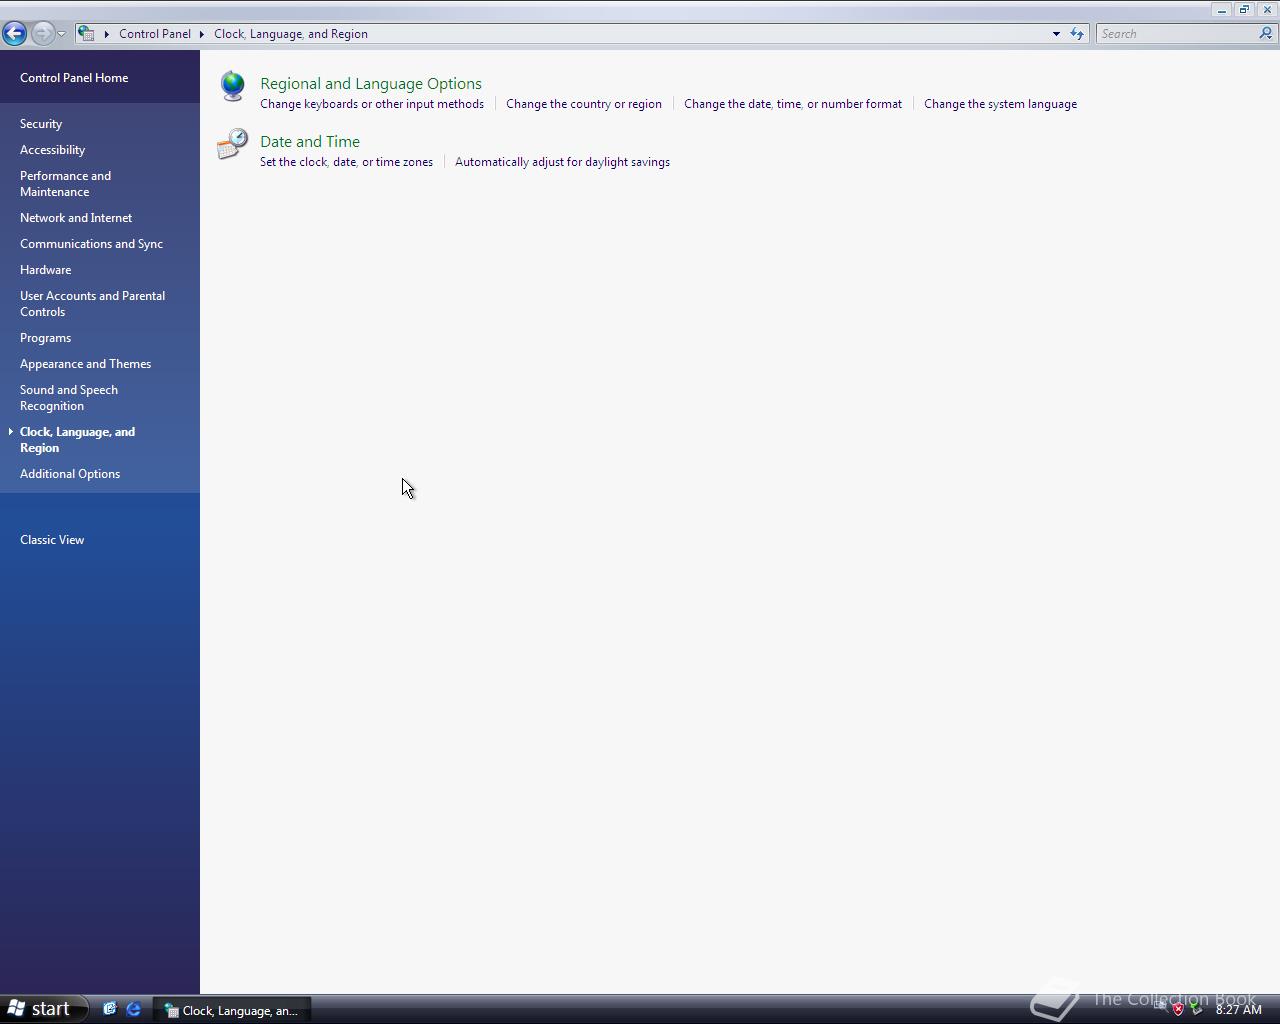Refresh the Control Panel view
1280x1024 pixels.
(x=1077, y=34)
